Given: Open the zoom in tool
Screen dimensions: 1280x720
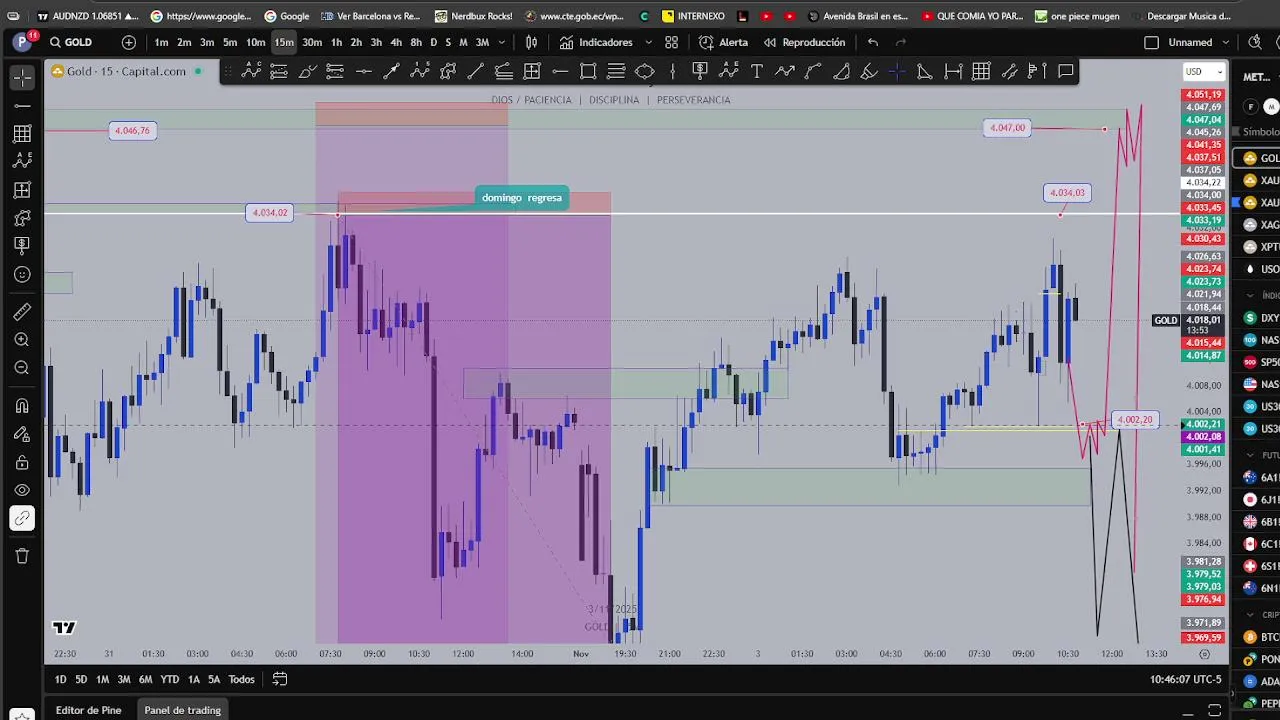Looking at the screenshot, I should pyautogui.click(x=22, y=340).
